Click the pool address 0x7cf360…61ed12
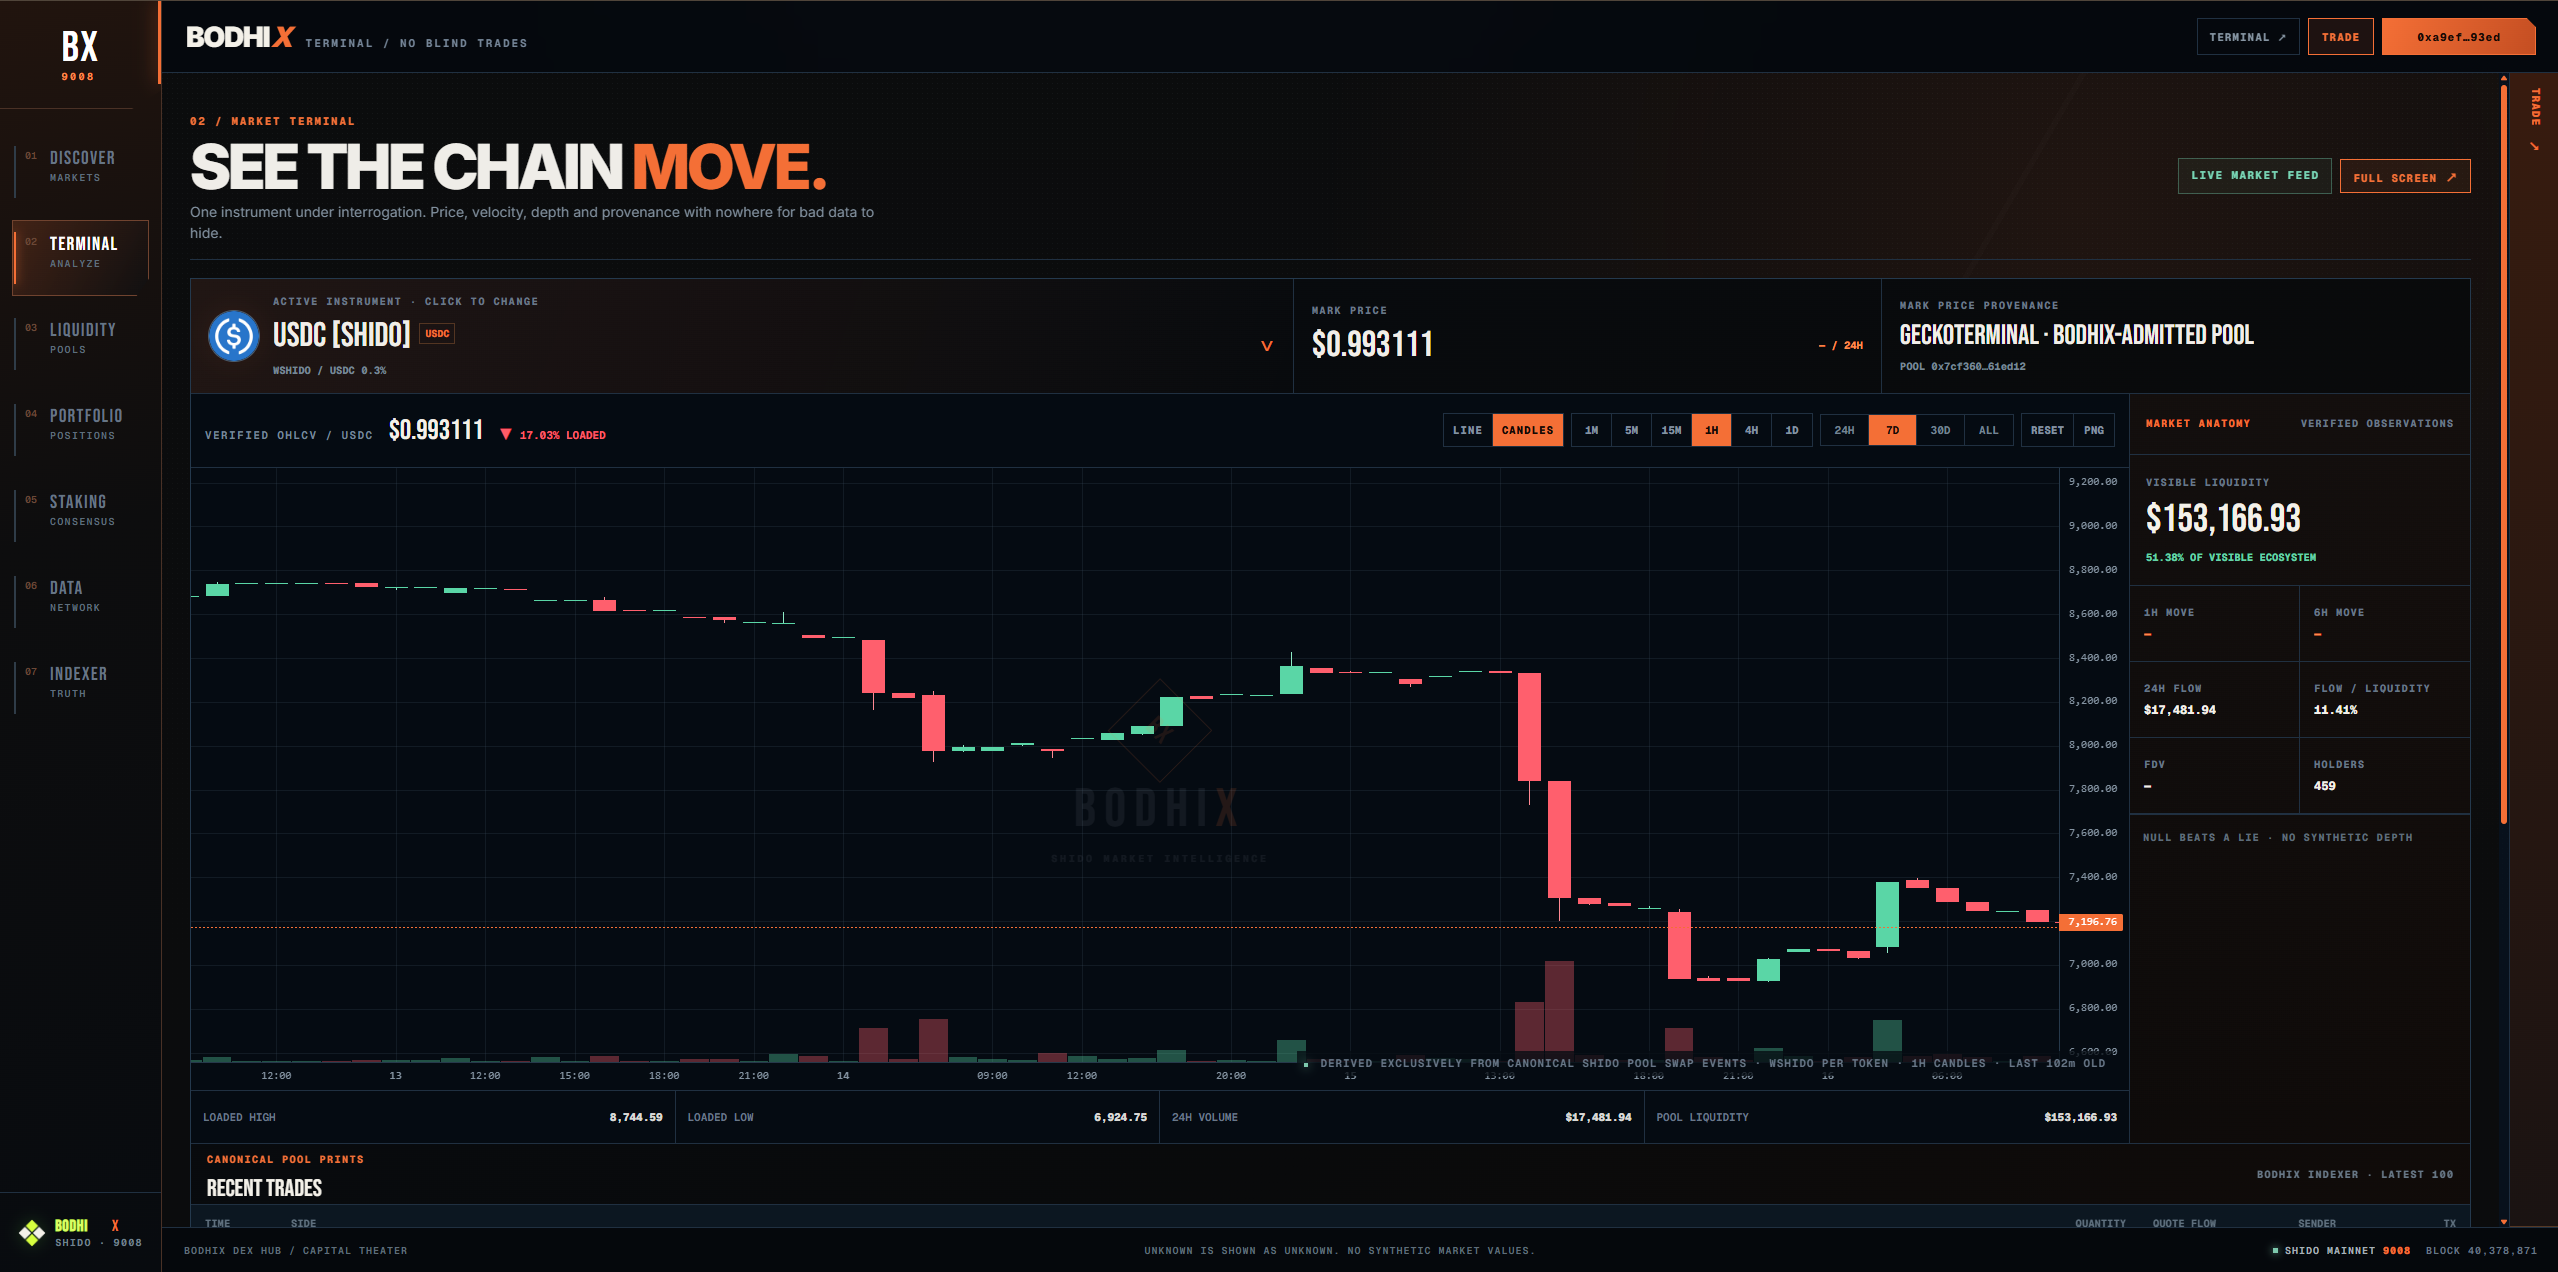The width and height of the screenshot is (2558, 1272). click(1962, 367)
